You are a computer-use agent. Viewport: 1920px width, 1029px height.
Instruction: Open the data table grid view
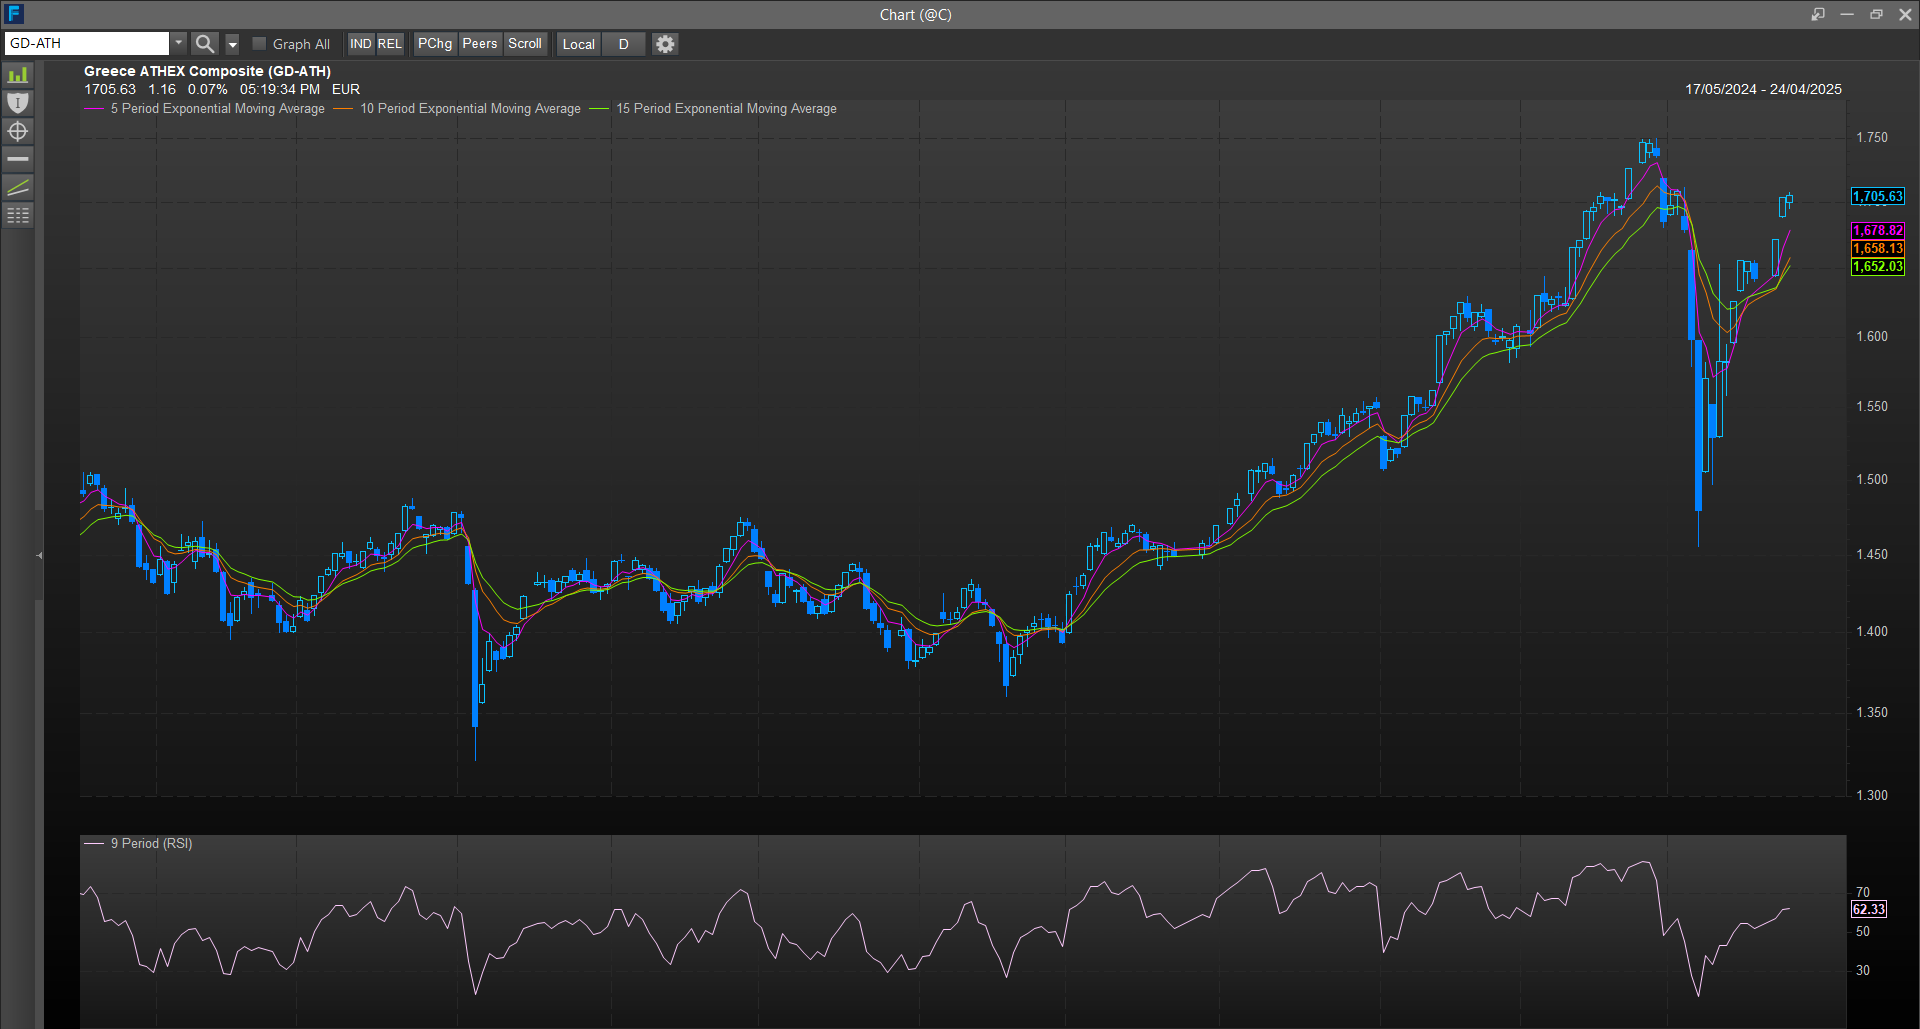(x=18, y=215)
